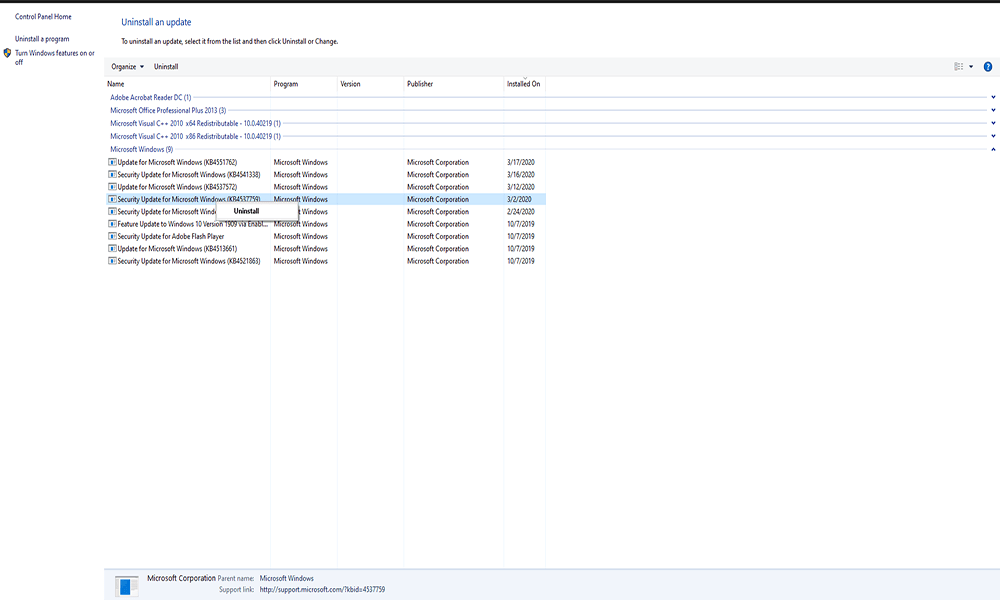This screenshot has width=1000, height=600.
Task: Open the Organize dropdown menu
Action: click(128, 66)
